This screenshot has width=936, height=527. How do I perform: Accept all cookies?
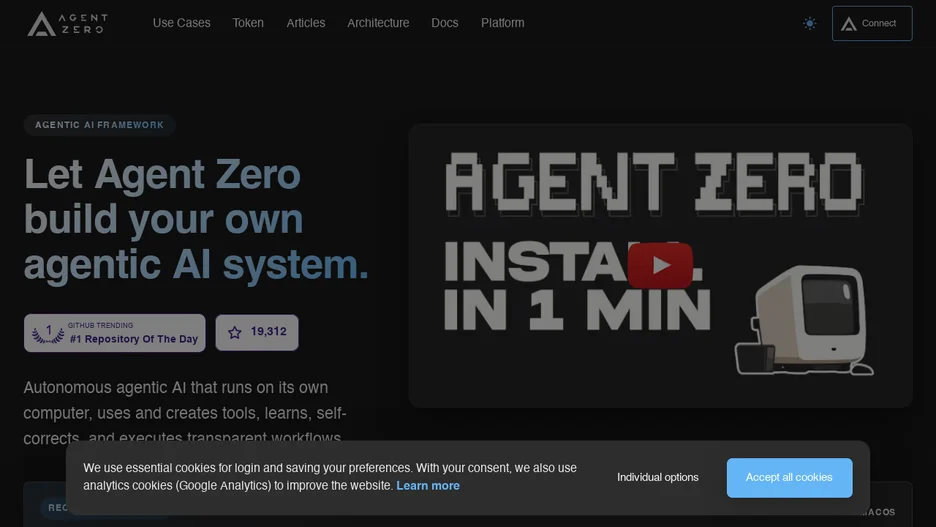789,477
